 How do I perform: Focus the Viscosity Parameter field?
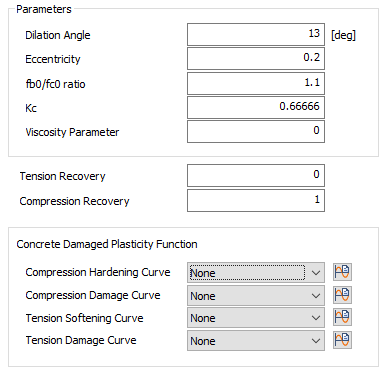click(x=256, y=131)
